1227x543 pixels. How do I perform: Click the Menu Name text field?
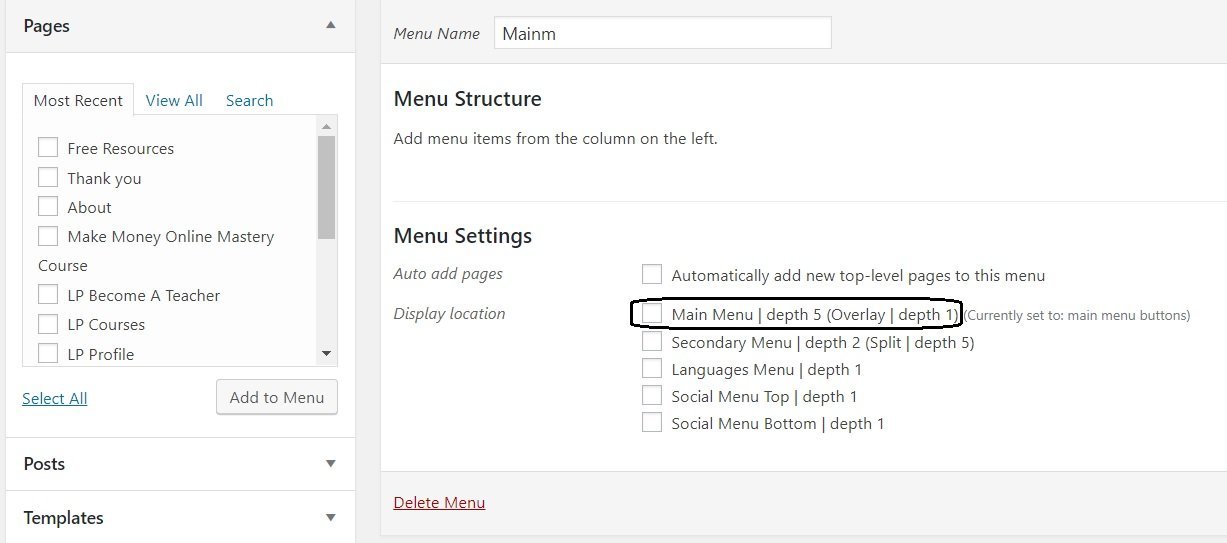[662, 33]
